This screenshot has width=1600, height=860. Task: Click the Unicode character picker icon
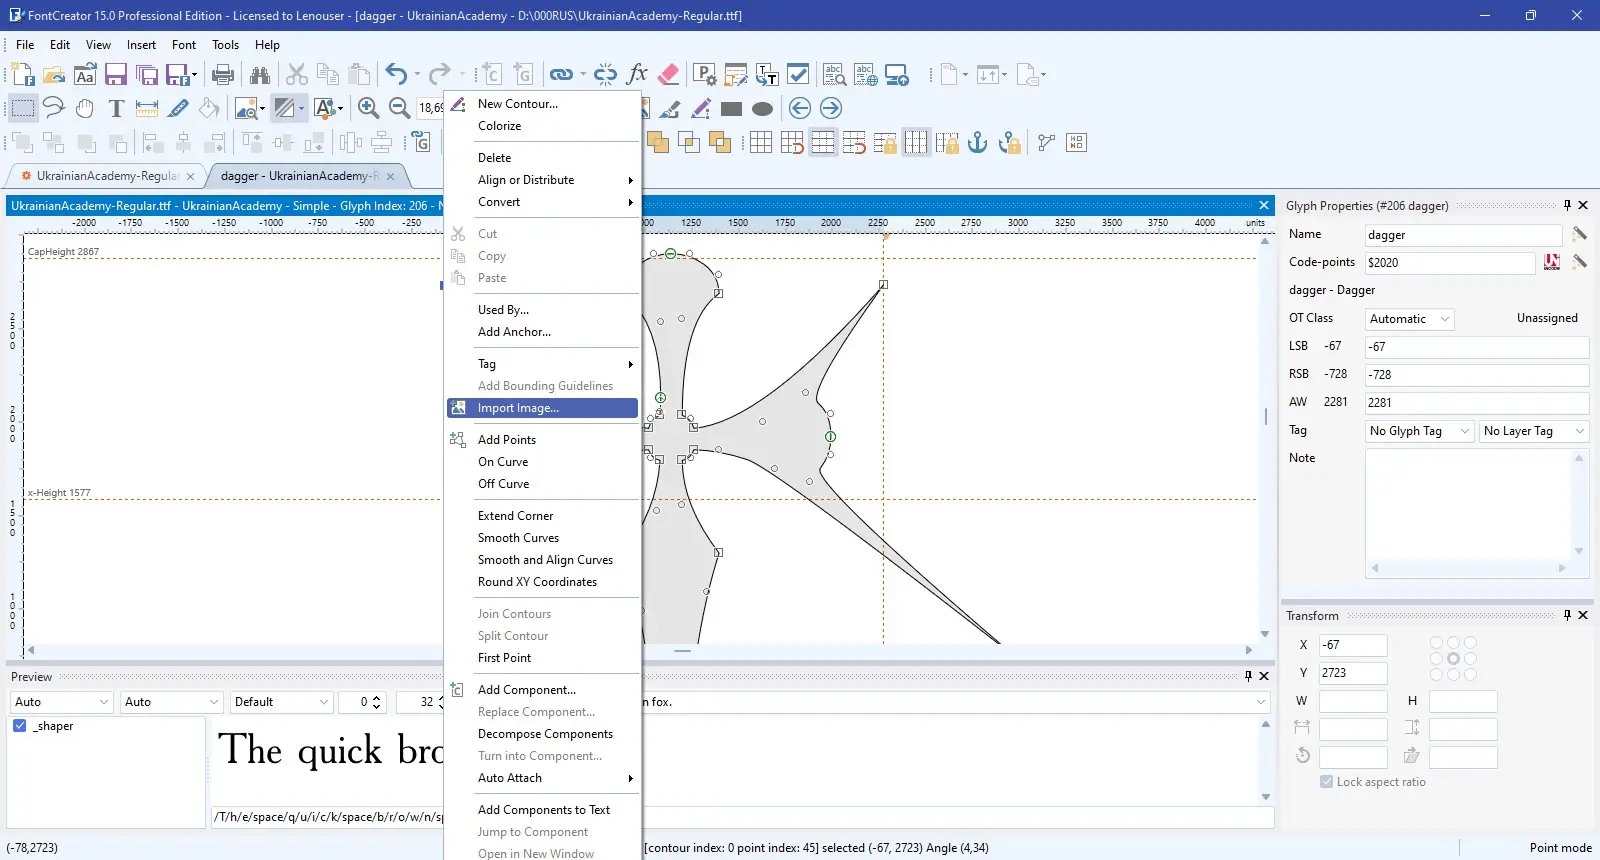[1552, 262]
